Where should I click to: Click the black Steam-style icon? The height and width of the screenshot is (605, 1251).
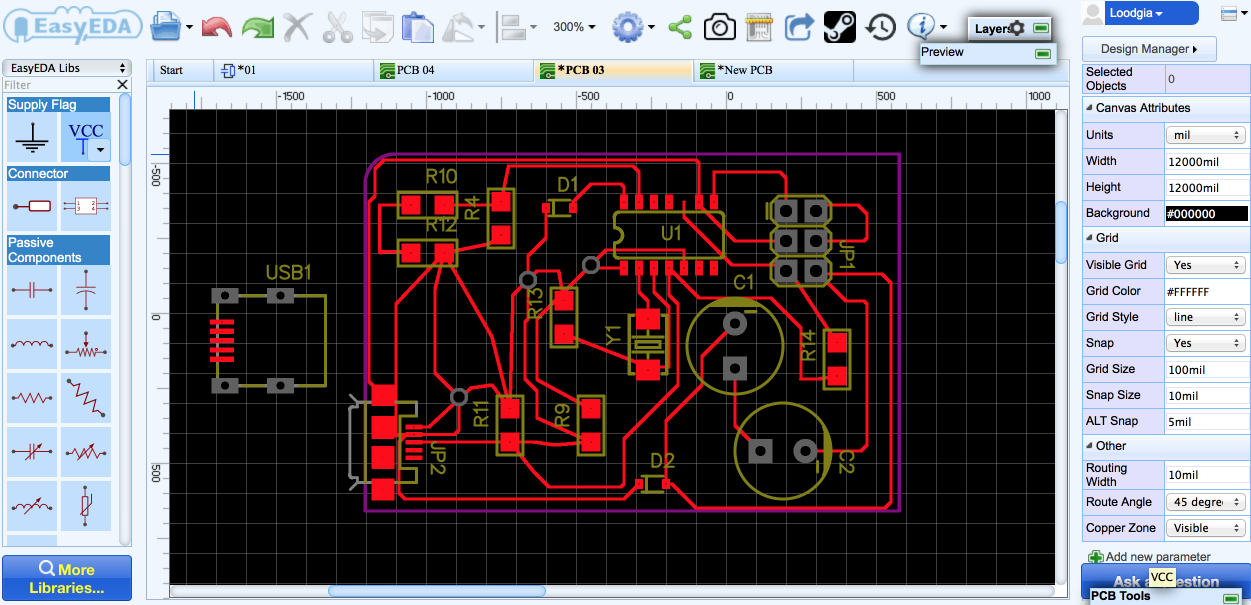point(839,27)
